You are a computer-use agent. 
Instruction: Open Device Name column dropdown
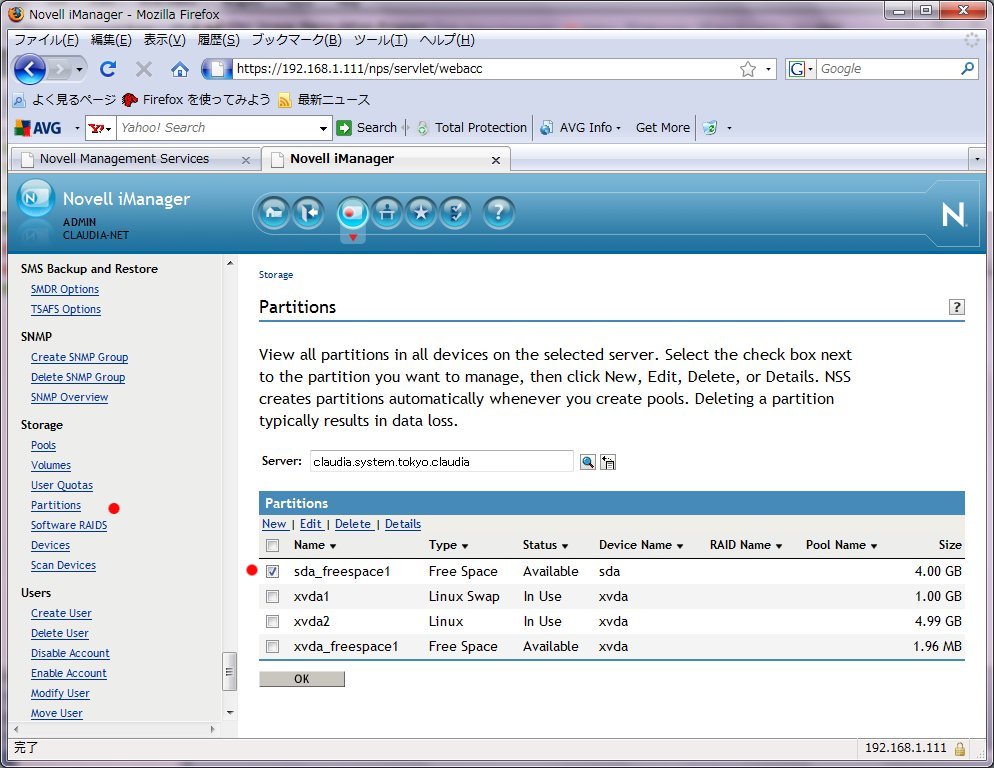[680, 546]
